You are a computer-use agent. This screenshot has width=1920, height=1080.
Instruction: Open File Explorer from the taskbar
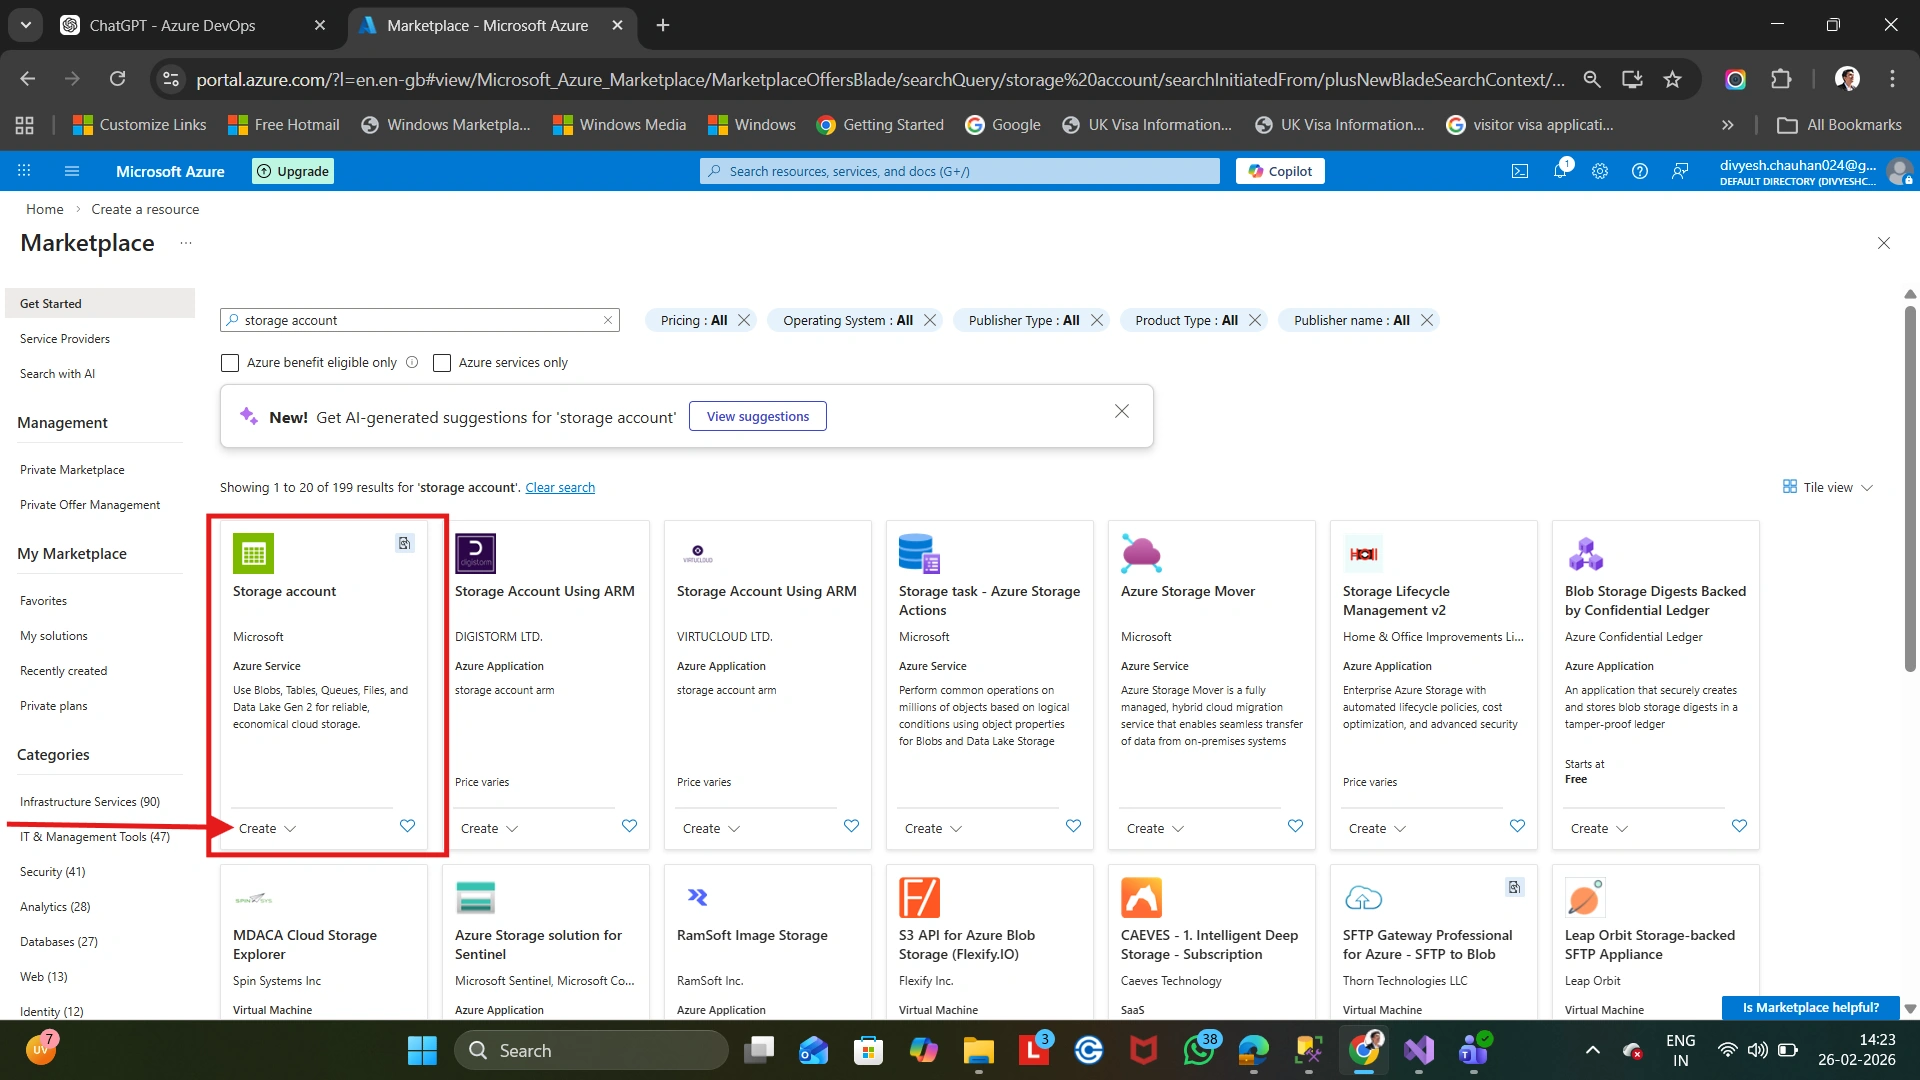tap(978, 1050)
